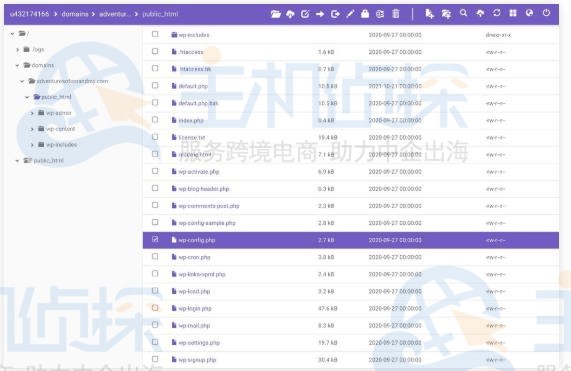Go to the public_html breadcrumb
571x371 pixels.
click(160, 14)
